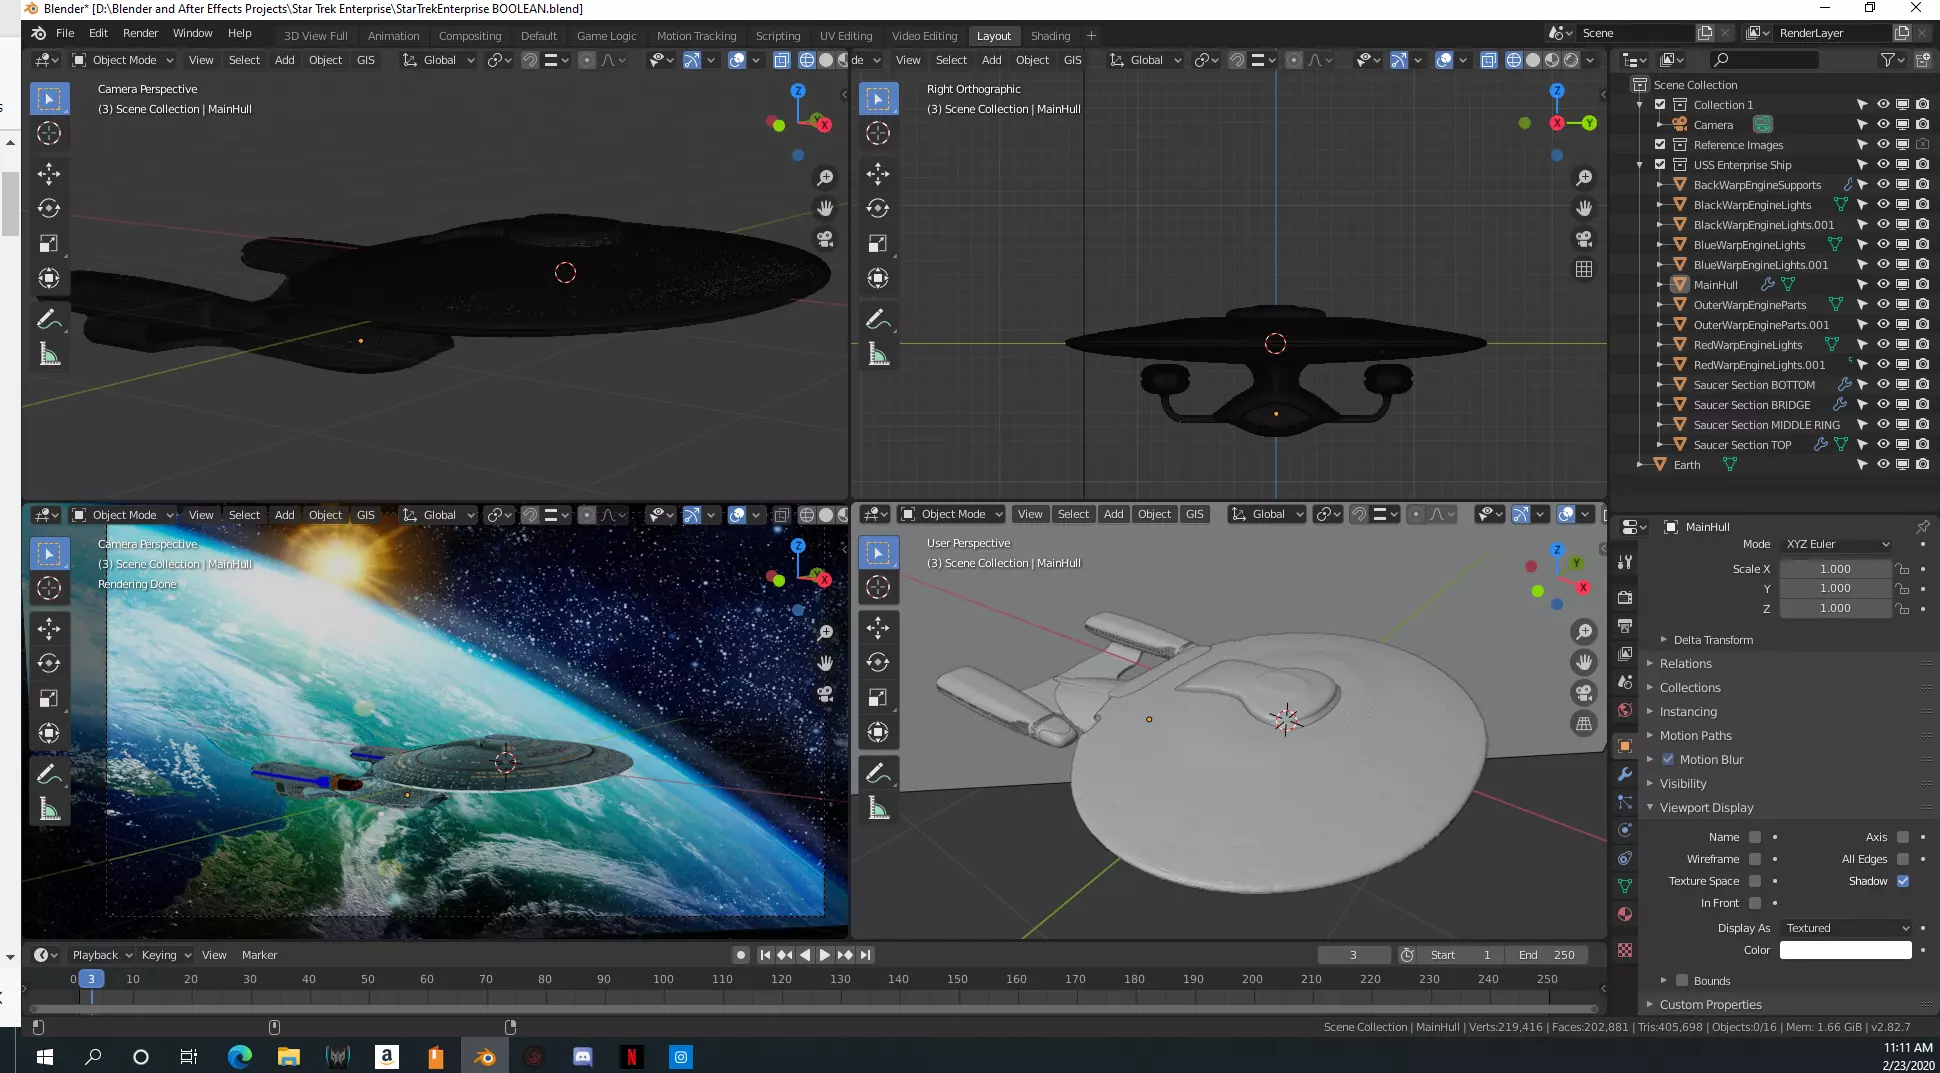Collapse the Viewport Display panel
The image size is (1940, 1073).
click(x=1706, y=808)
